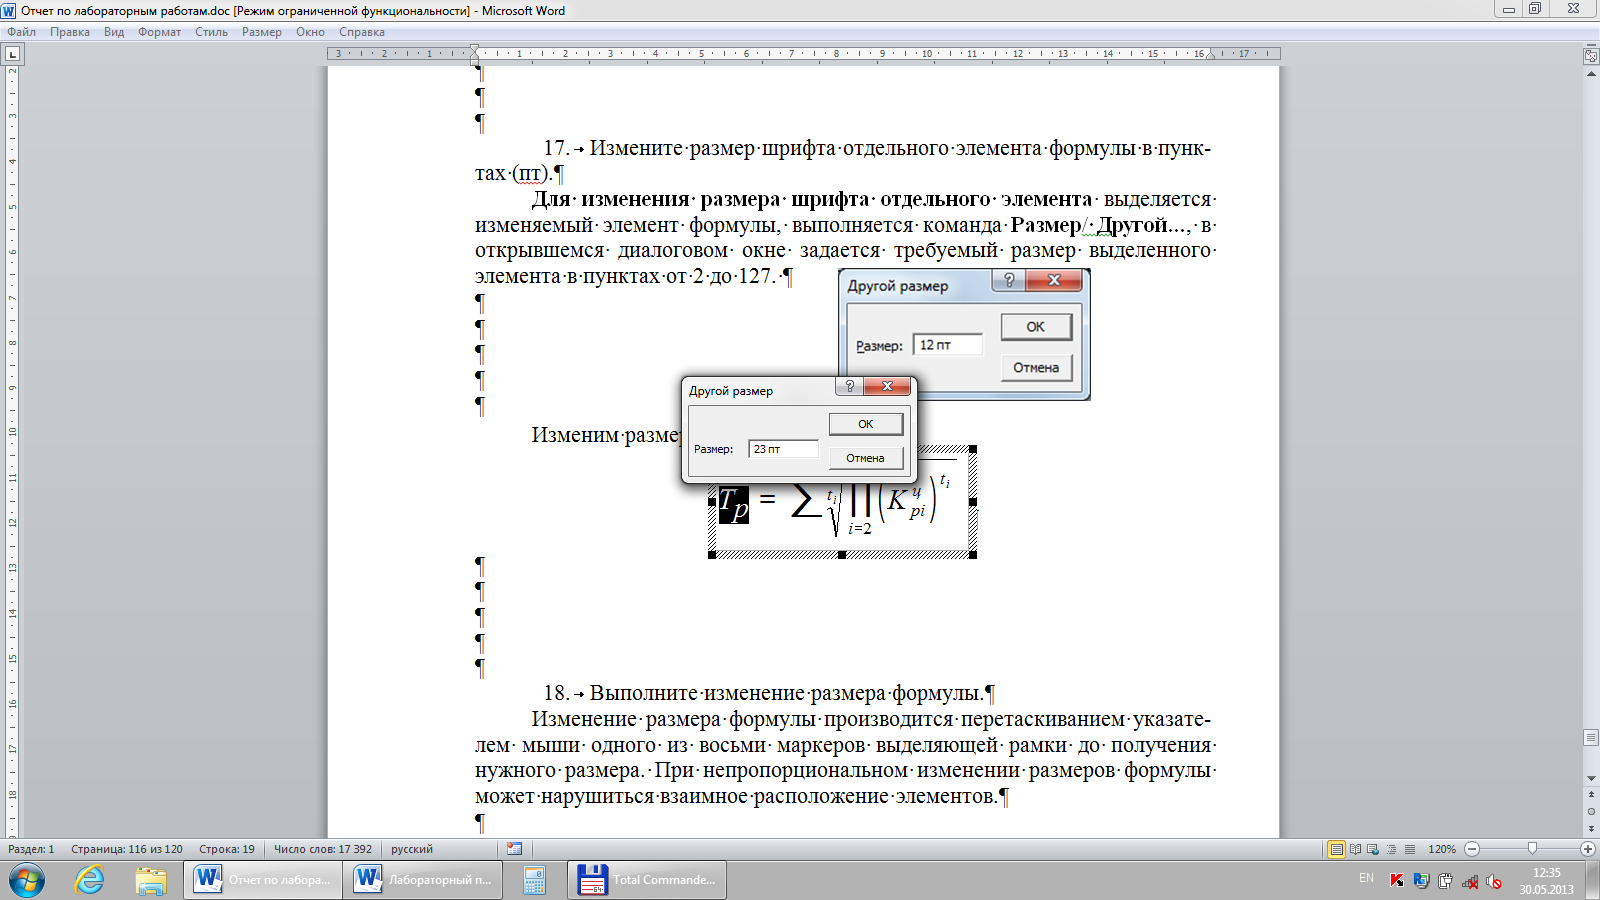Click the network tray icon
The image size is (1600, 900).
point(1470,881)
